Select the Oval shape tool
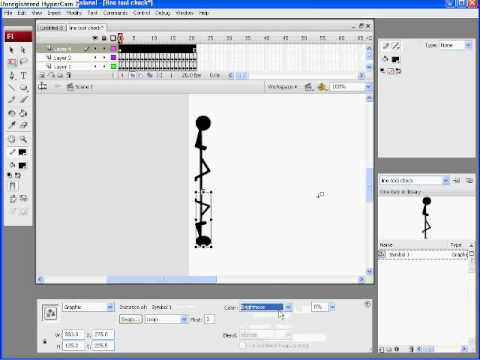480x360 pixels. pyautogui.click(x=23, y=88)
